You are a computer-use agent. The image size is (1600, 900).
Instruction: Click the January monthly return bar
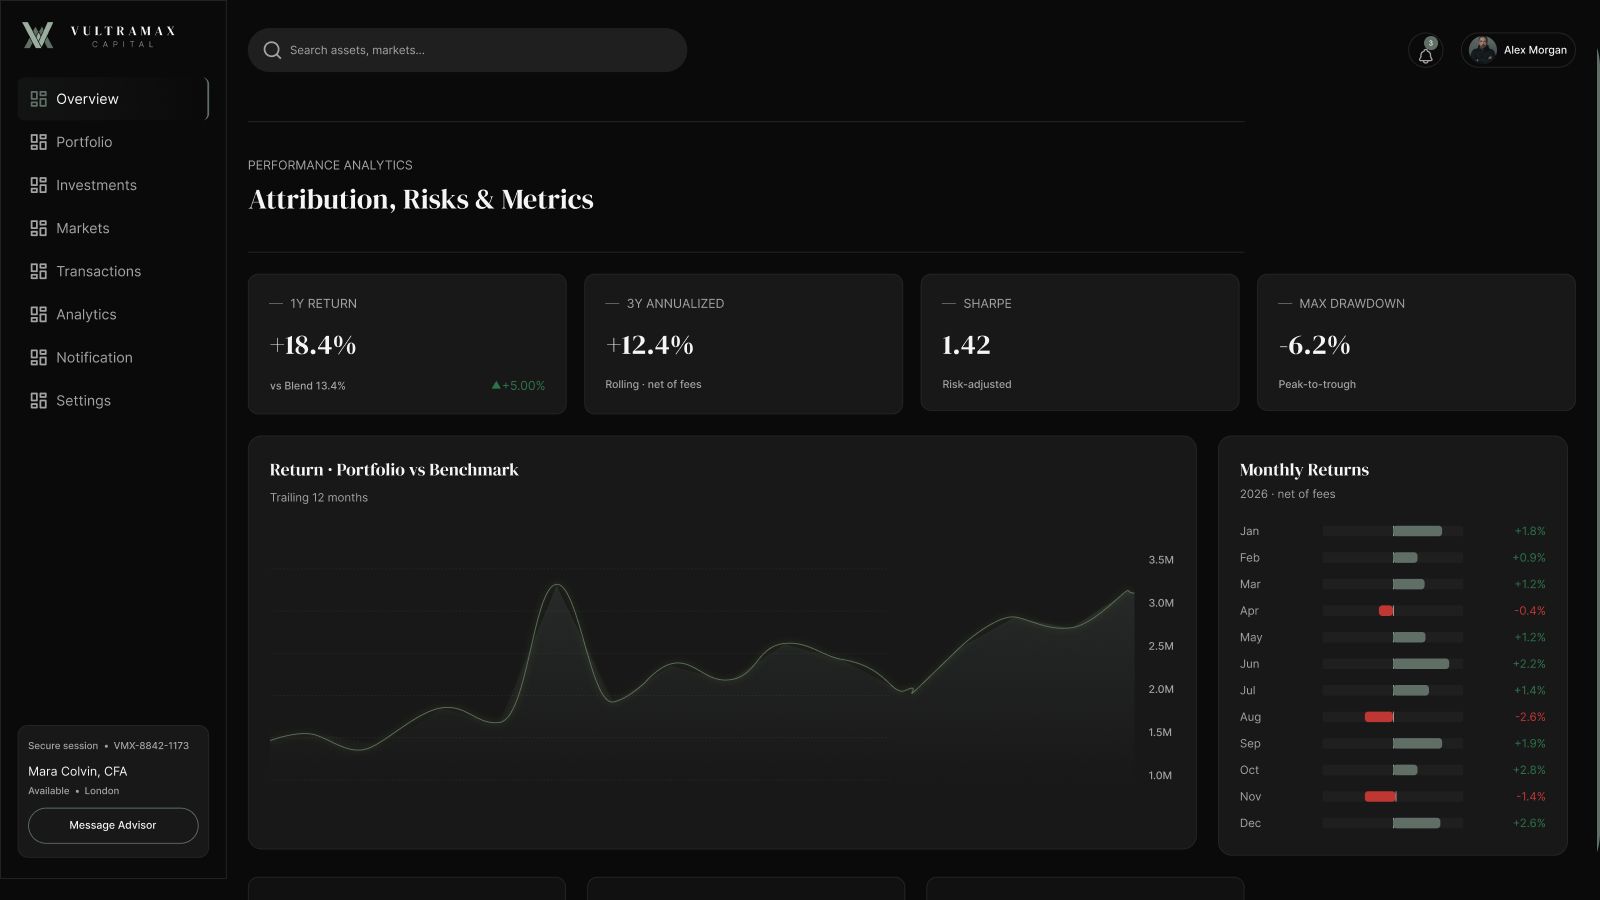coord(1417,531)
